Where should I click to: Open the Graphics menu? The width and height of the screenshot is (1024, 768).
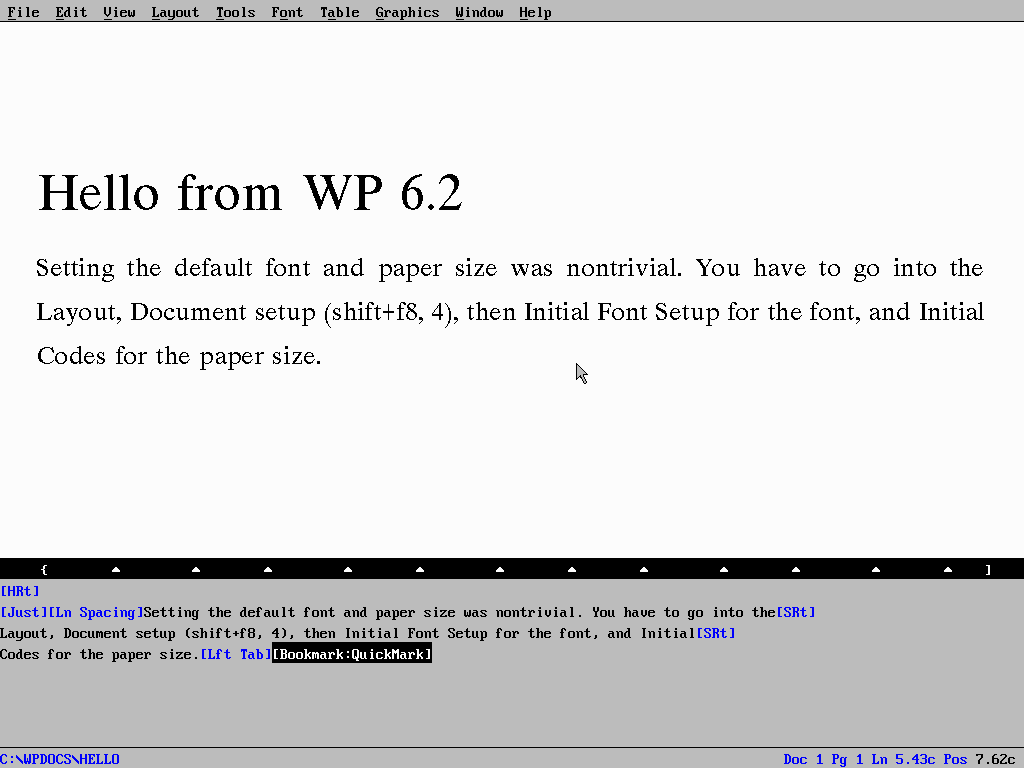coord(407,12)
